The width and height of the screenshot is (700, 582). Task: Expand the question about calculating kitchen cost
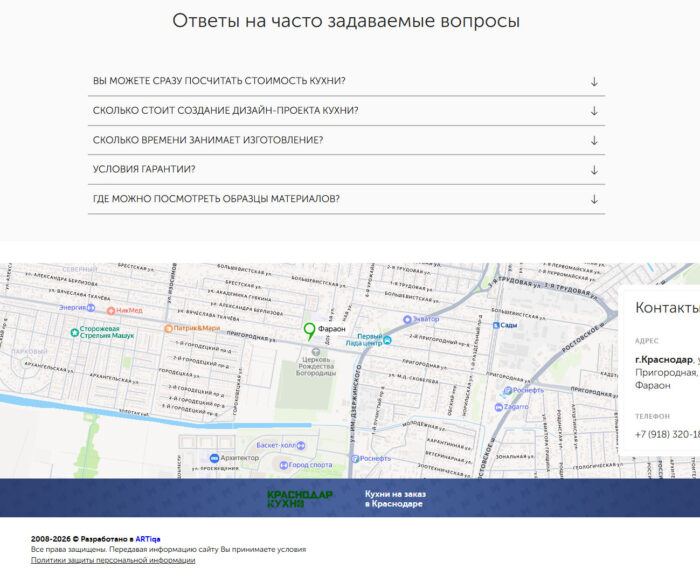click(x=594, y=81)
